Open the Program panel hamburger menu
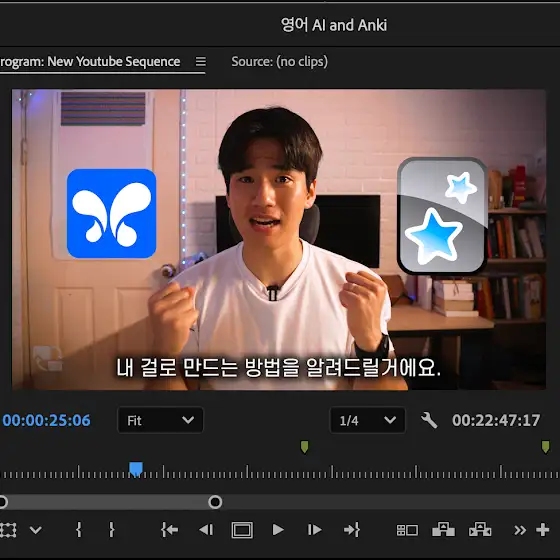The width and height of the screenshot is (560, 560). [201, 61]
